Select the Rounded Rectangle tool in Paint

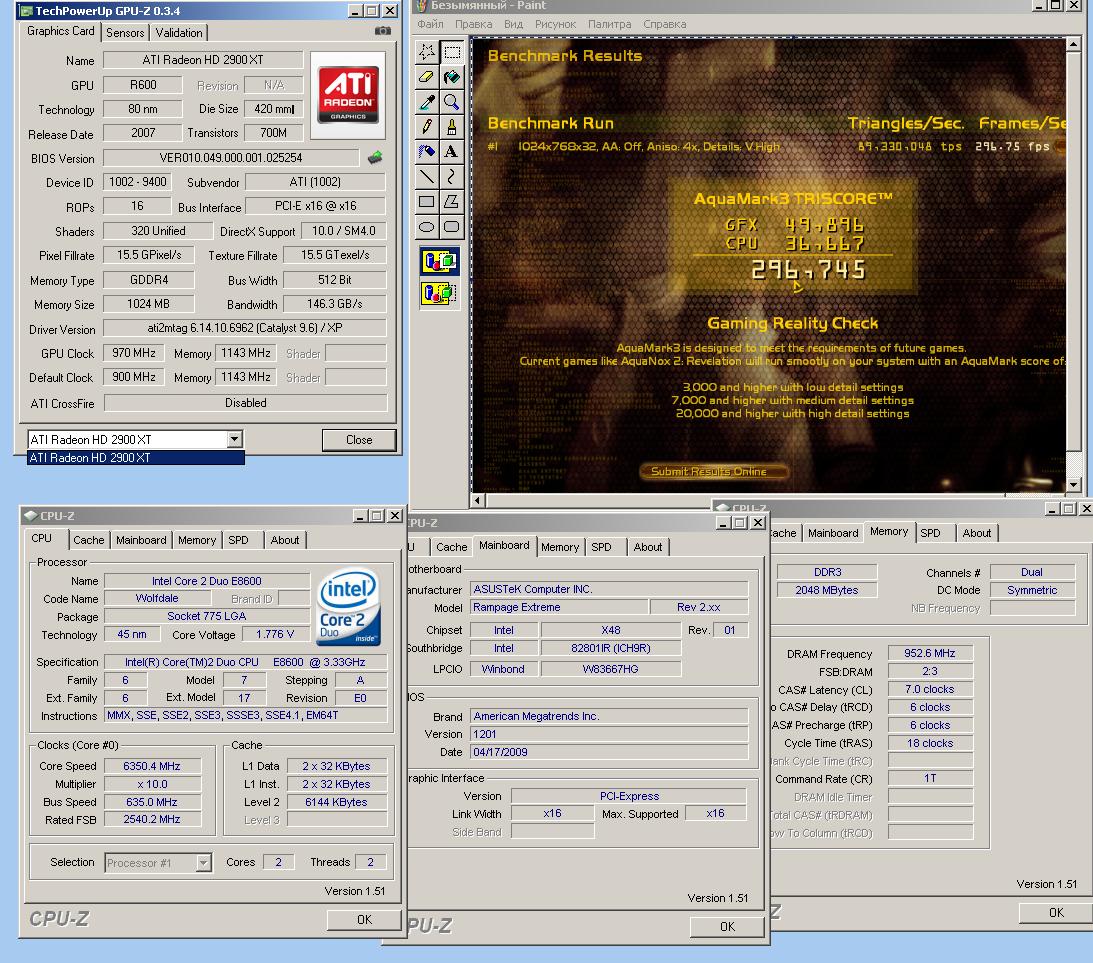coord(452,226)
